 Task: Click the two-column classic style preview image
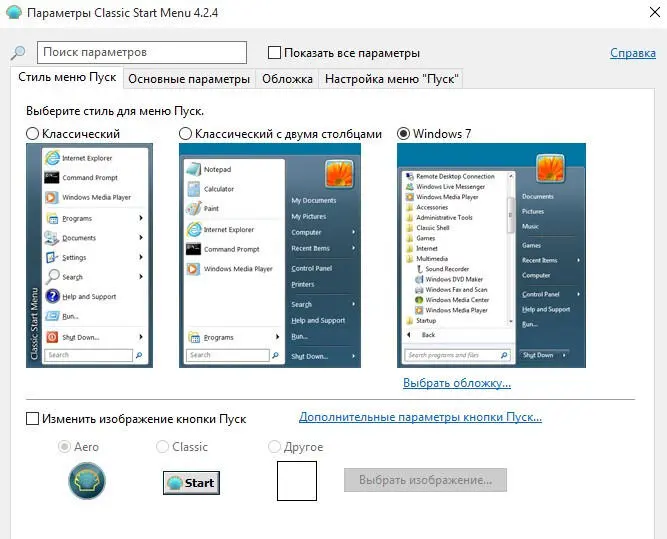[270, 255]
